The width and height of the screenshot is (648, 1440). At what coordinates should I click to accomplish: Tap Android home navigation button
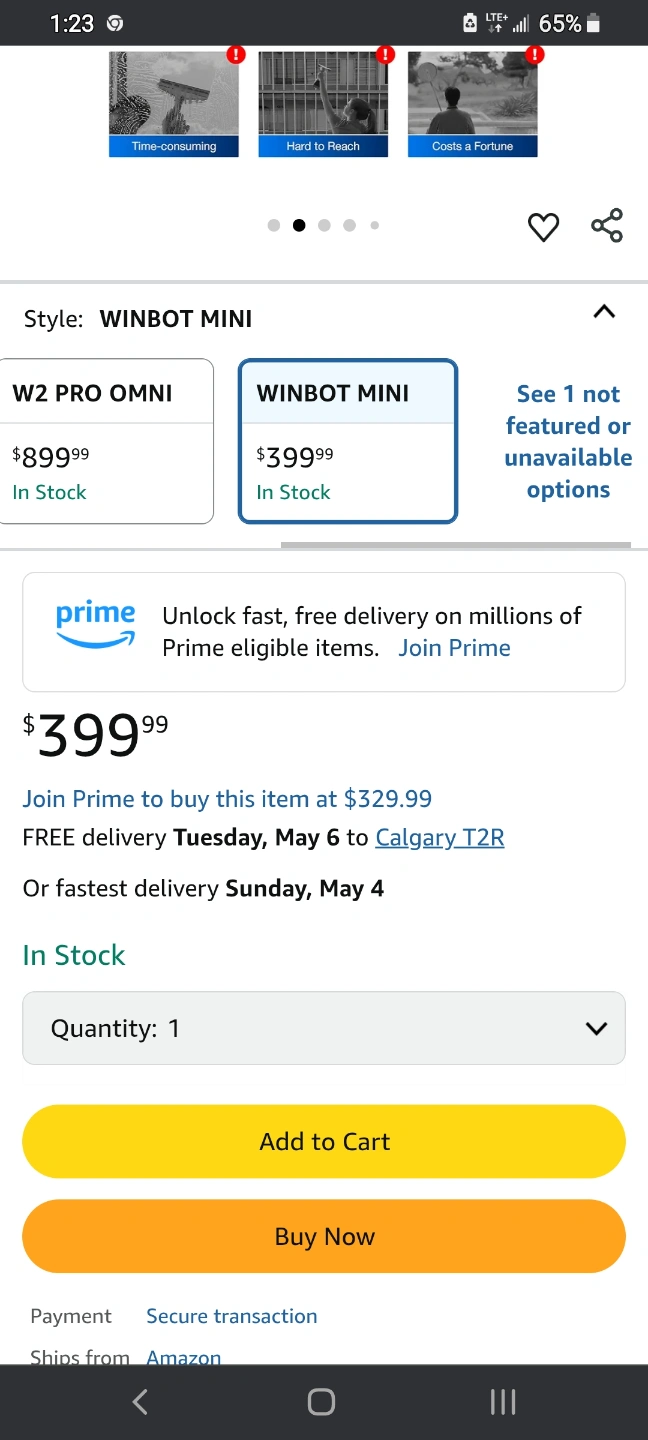pos(321,1402)
